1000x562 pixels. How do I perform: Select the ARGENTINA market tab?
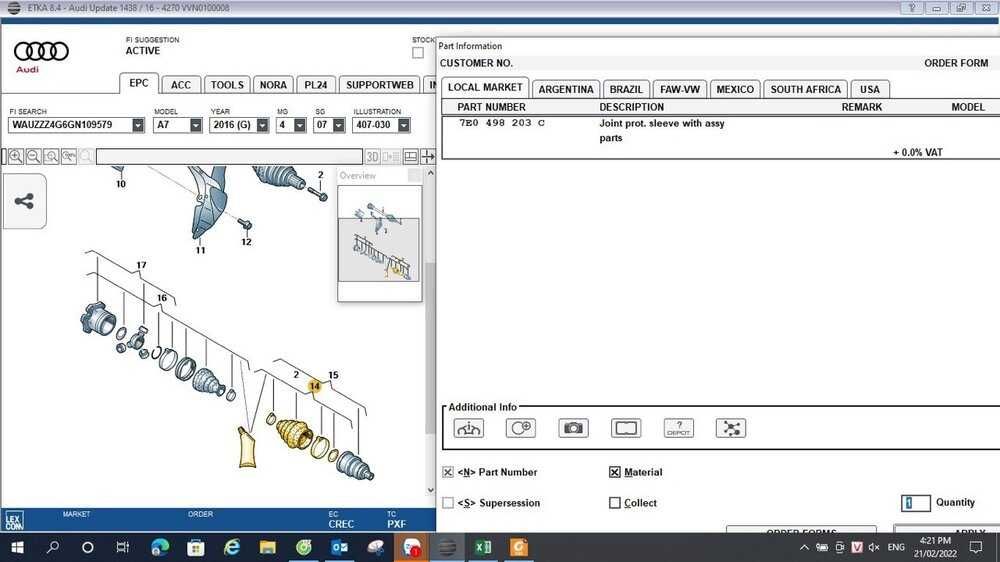[x=566, y=89]
